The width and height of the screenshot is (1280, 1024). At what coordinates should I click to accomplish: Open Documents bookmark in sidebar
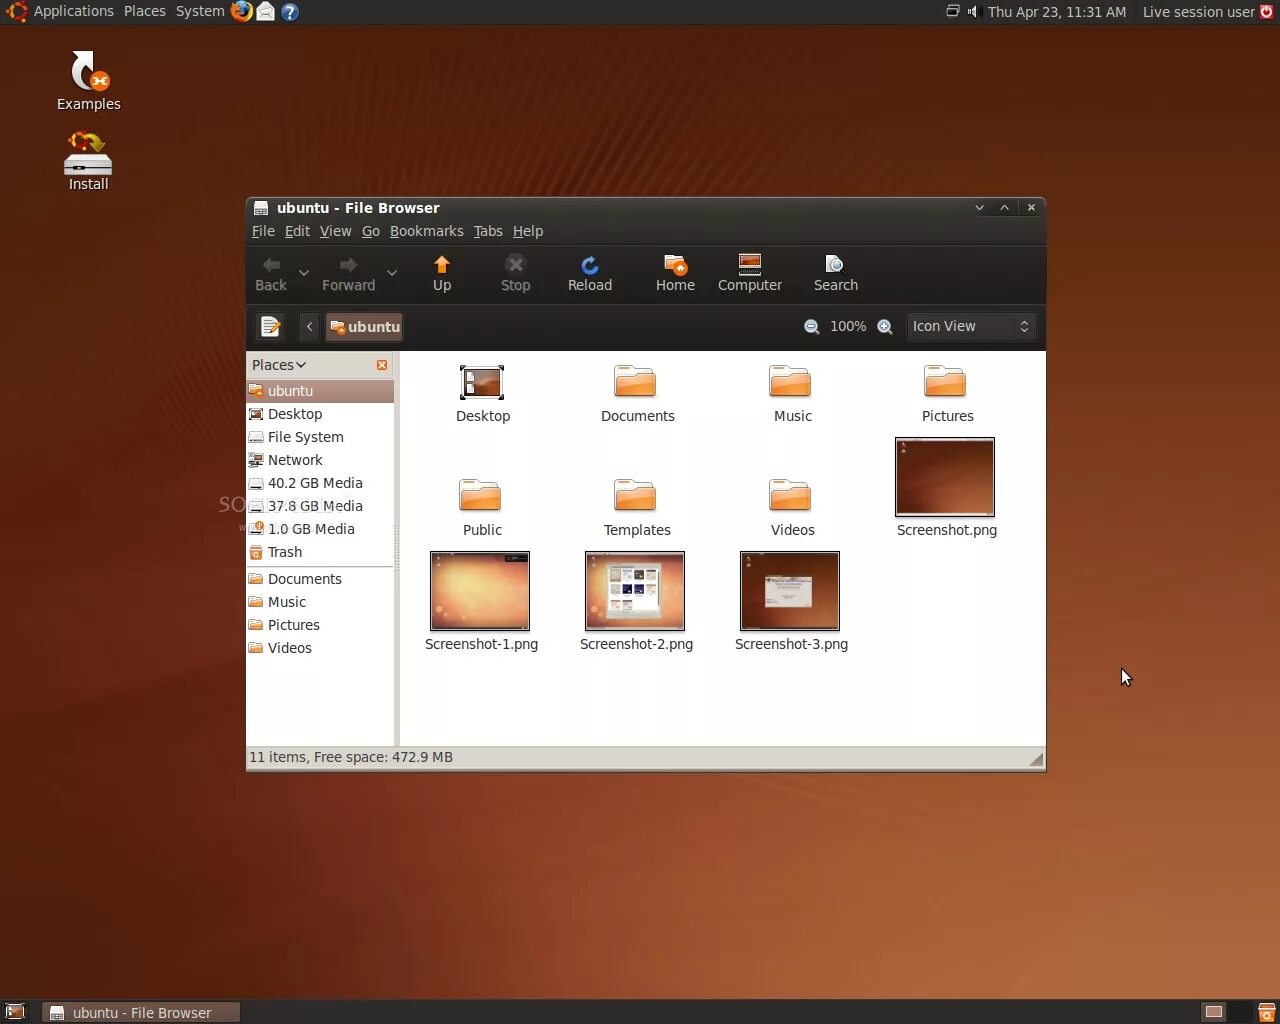point(320,579)
